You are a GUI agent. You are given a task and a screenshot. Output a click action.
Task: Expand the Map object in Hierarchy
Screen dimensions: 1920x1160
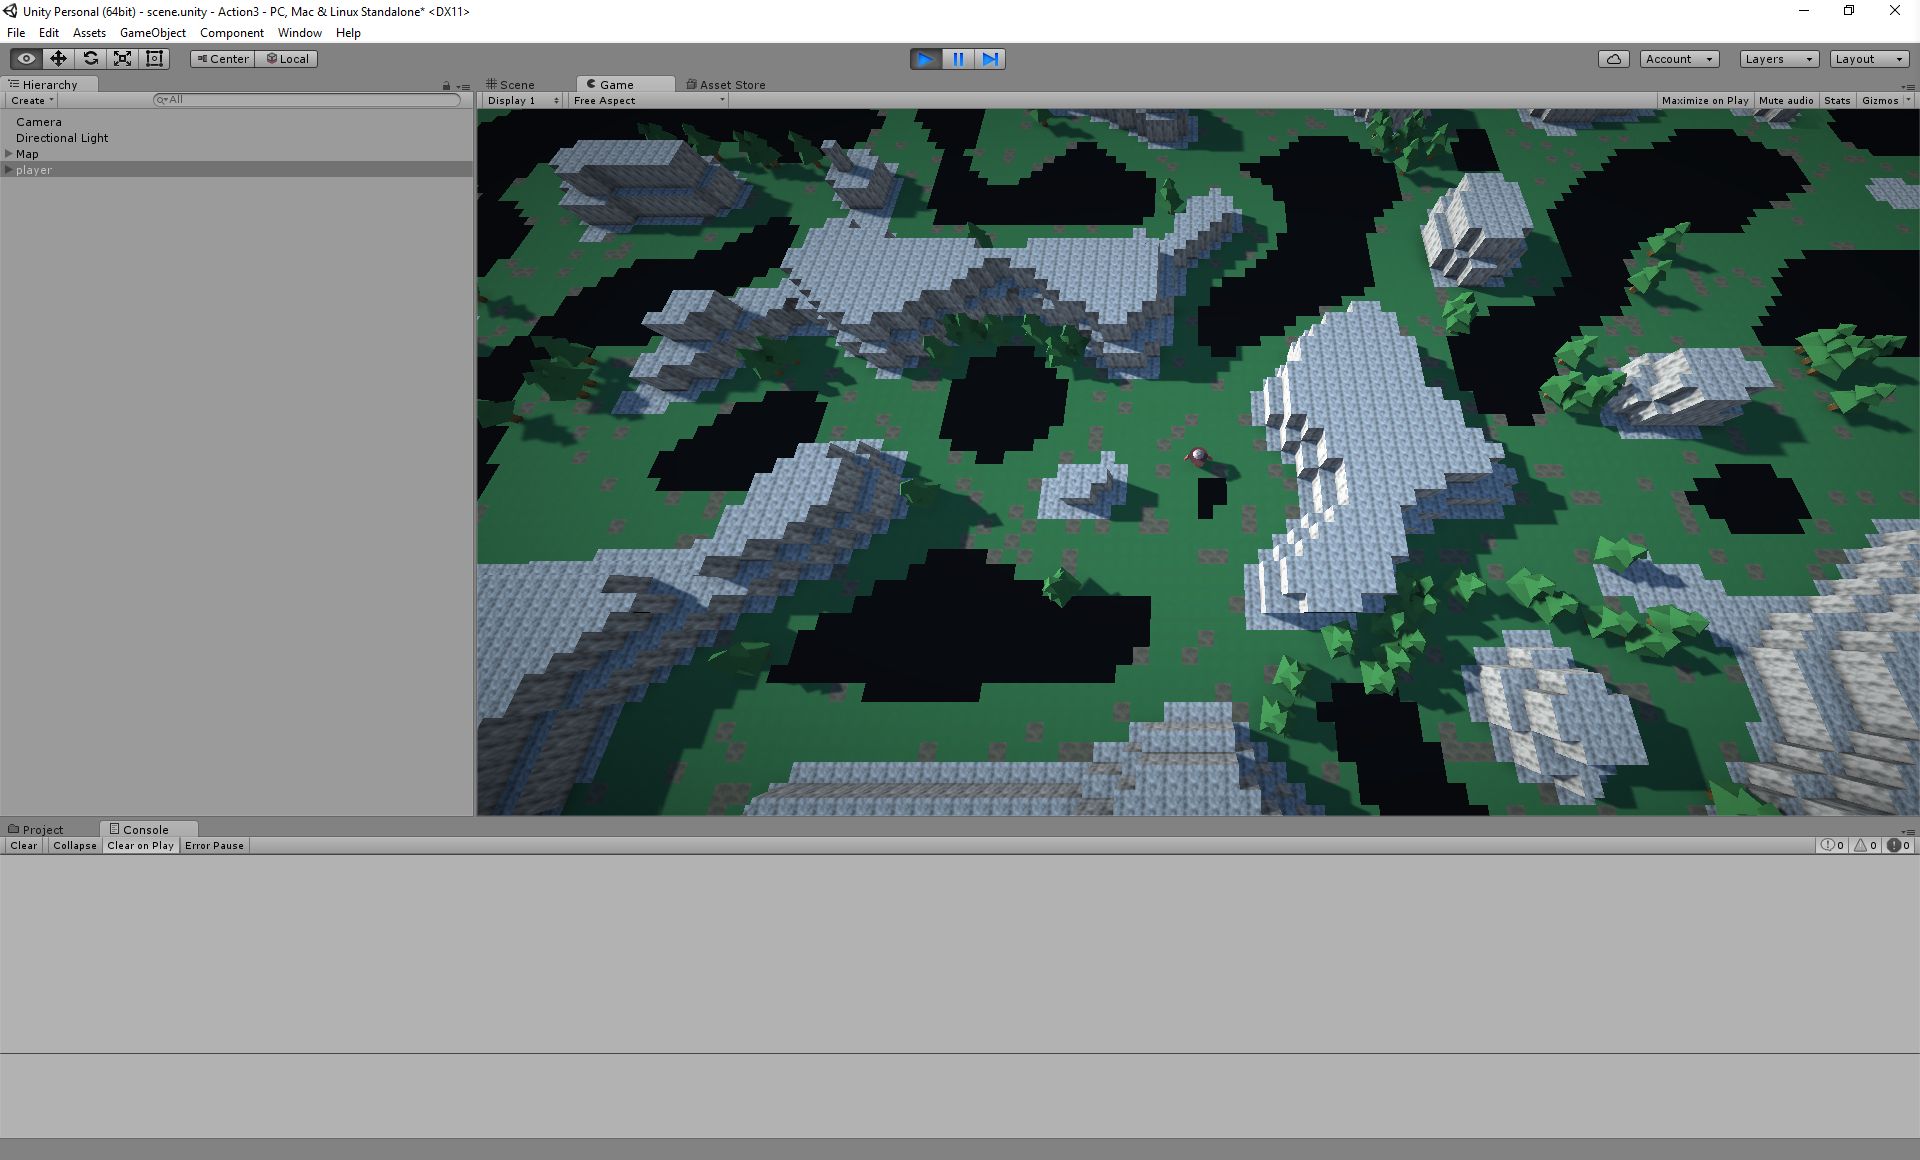click(9, 154)
